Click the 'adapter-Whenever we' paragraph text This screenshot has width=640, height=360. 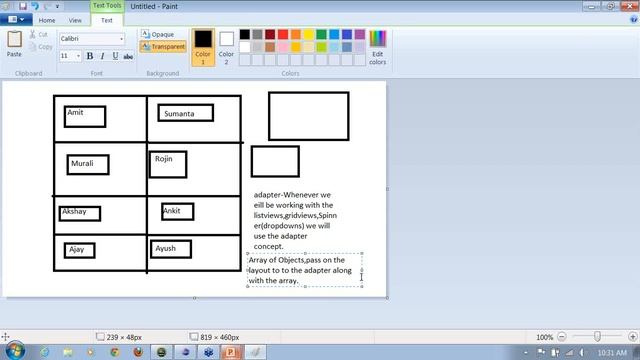(x=295, y=220)
